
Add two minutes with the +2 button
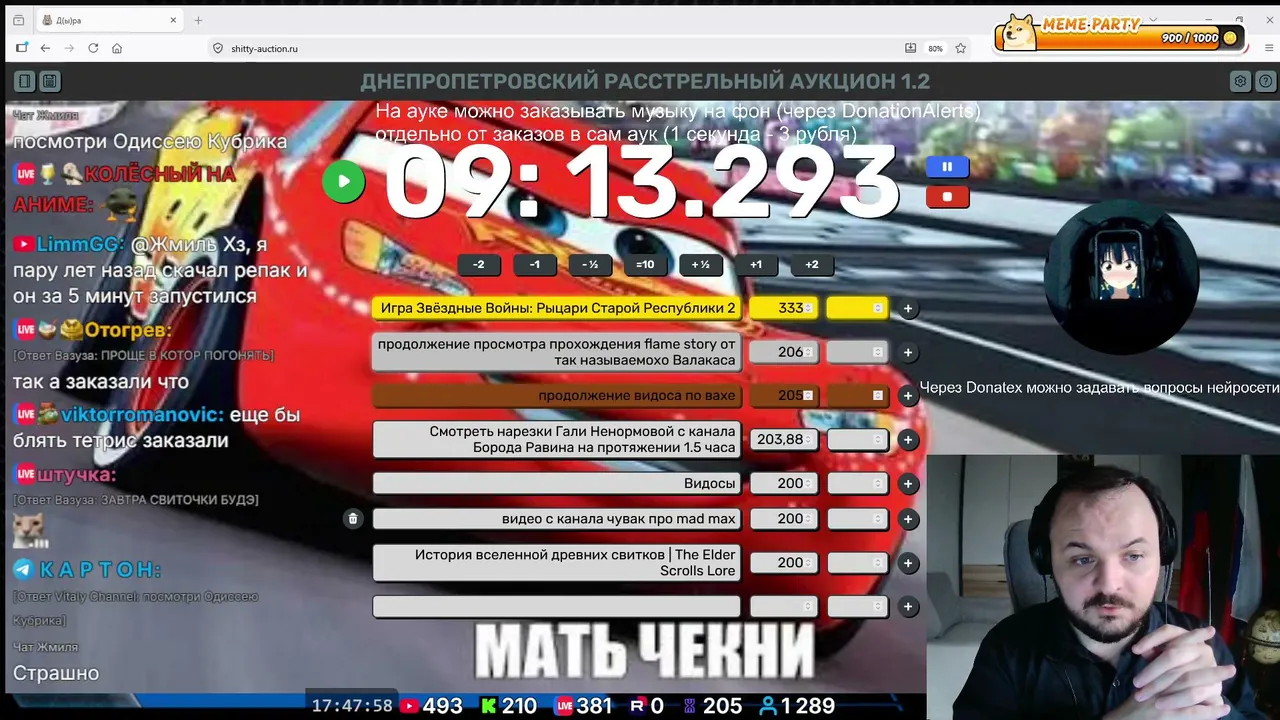[811, 265]
